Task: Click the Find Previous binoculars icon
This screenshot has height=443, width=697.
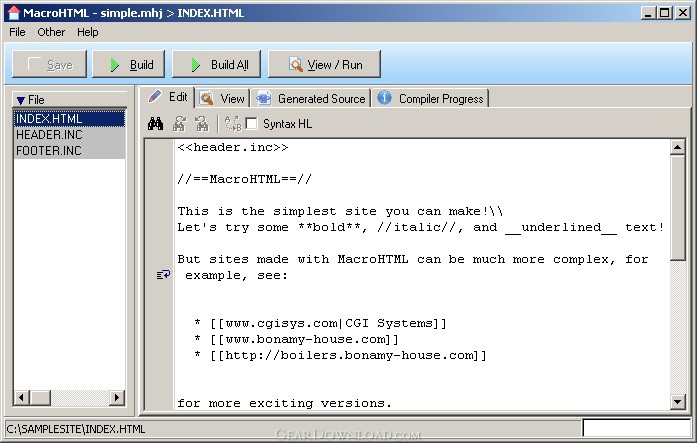Action: [202, 124]
